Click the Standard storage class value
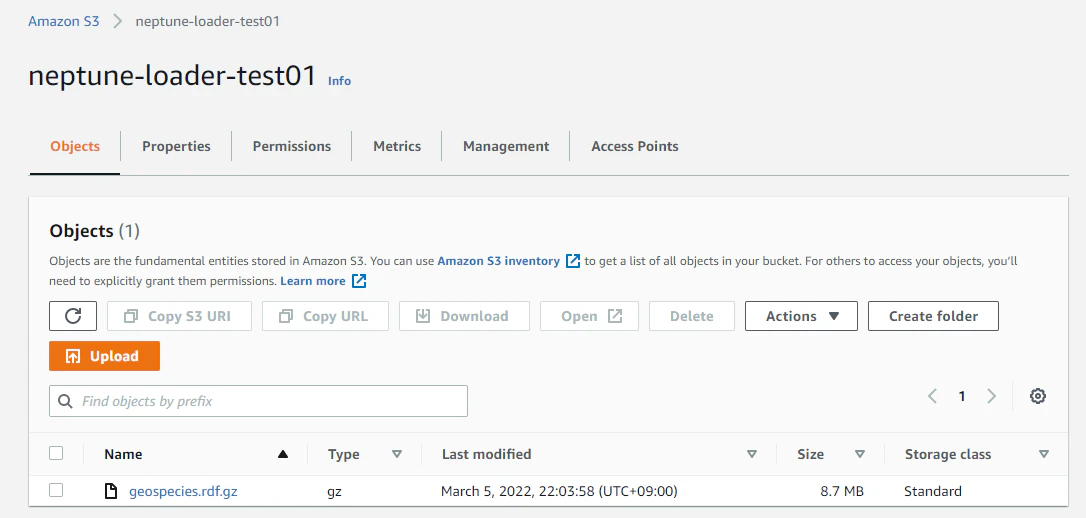1086x518 pixels. pyautogui.click(x=933, y=492)
